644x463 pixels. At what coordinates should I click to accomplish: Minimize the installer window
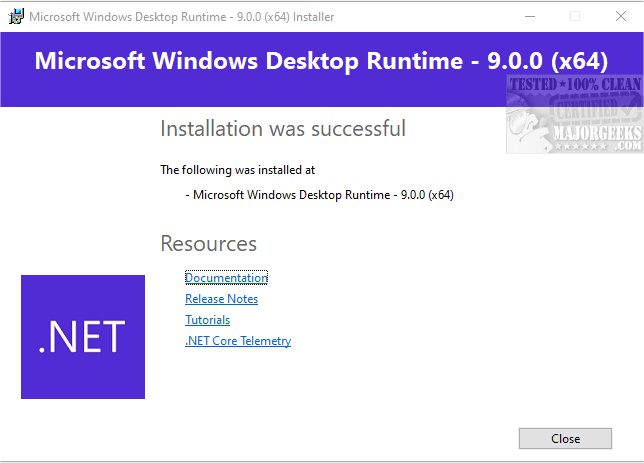pos(528,16)
